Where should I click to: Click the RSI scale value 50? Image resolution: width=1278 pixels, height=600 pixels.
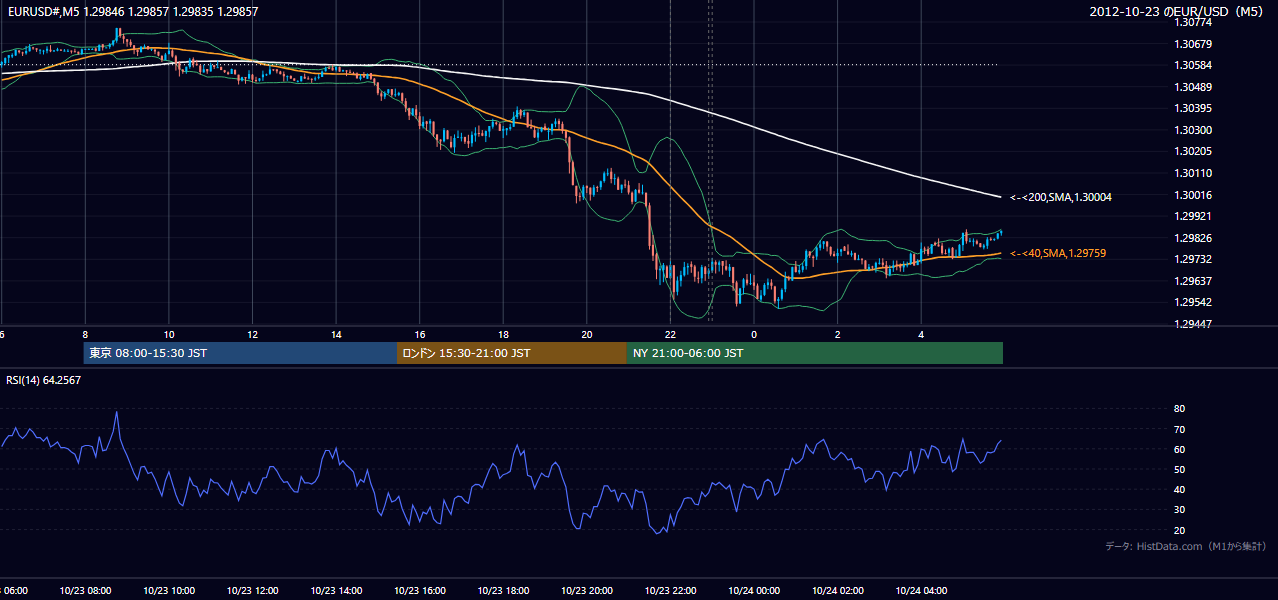[1179, 469]
